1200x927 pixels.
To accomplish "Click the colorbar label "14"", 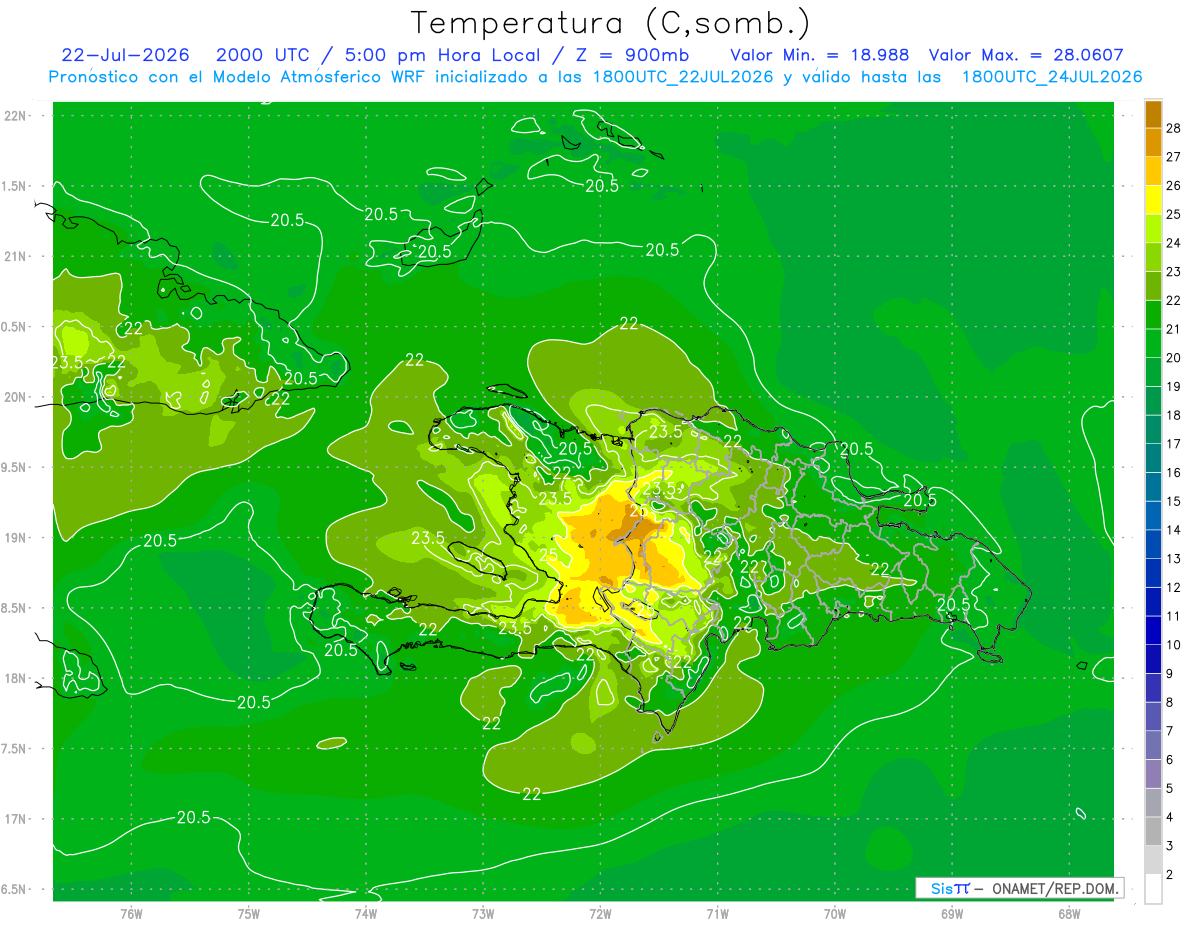I will click(1174, 530).
